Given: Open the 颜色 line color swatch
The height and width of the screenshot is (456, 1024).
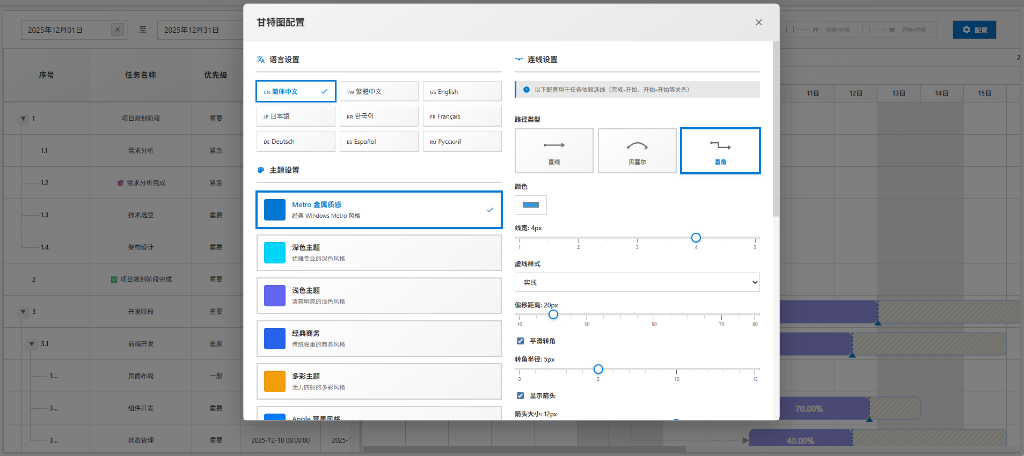Looking at the screenshot, I should click(x=530, y=205).
